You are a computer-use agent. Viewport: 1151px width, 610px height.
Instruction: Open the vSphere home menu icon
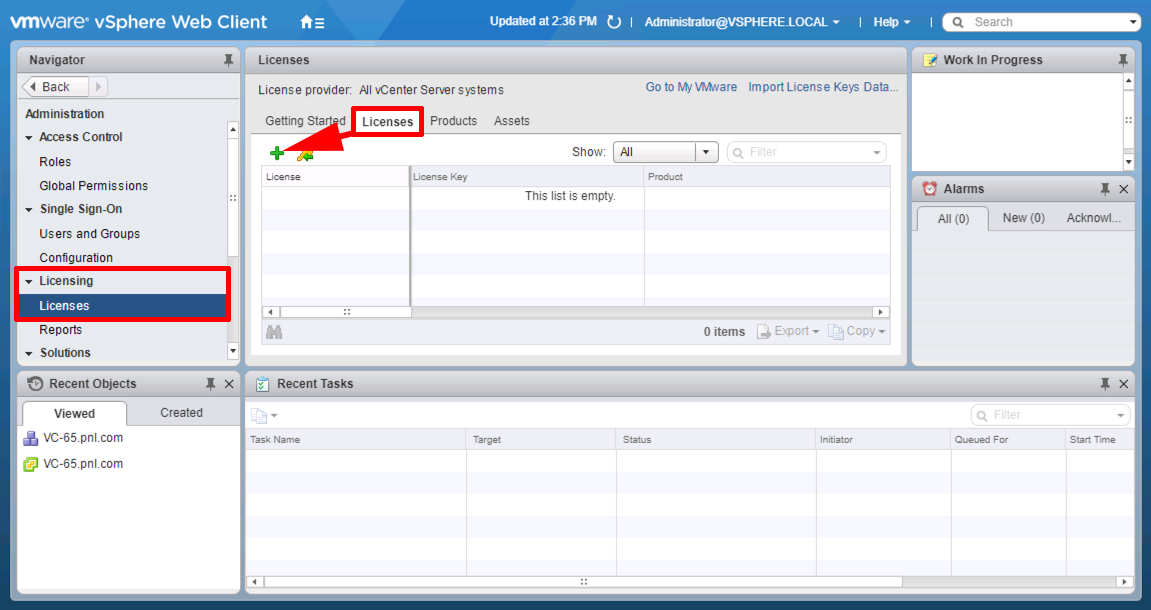pyautogui.click(x=312, y=22)
